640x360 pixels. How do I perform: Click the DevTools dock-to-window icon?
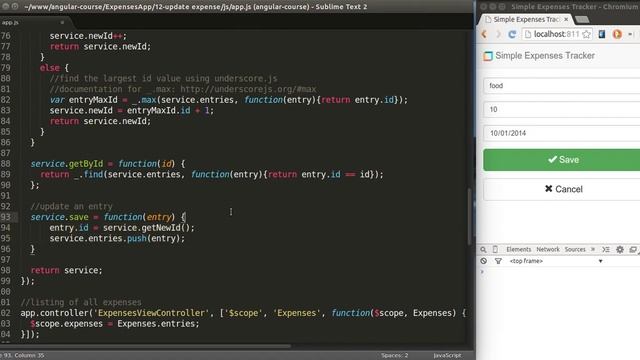pos(633,249)
